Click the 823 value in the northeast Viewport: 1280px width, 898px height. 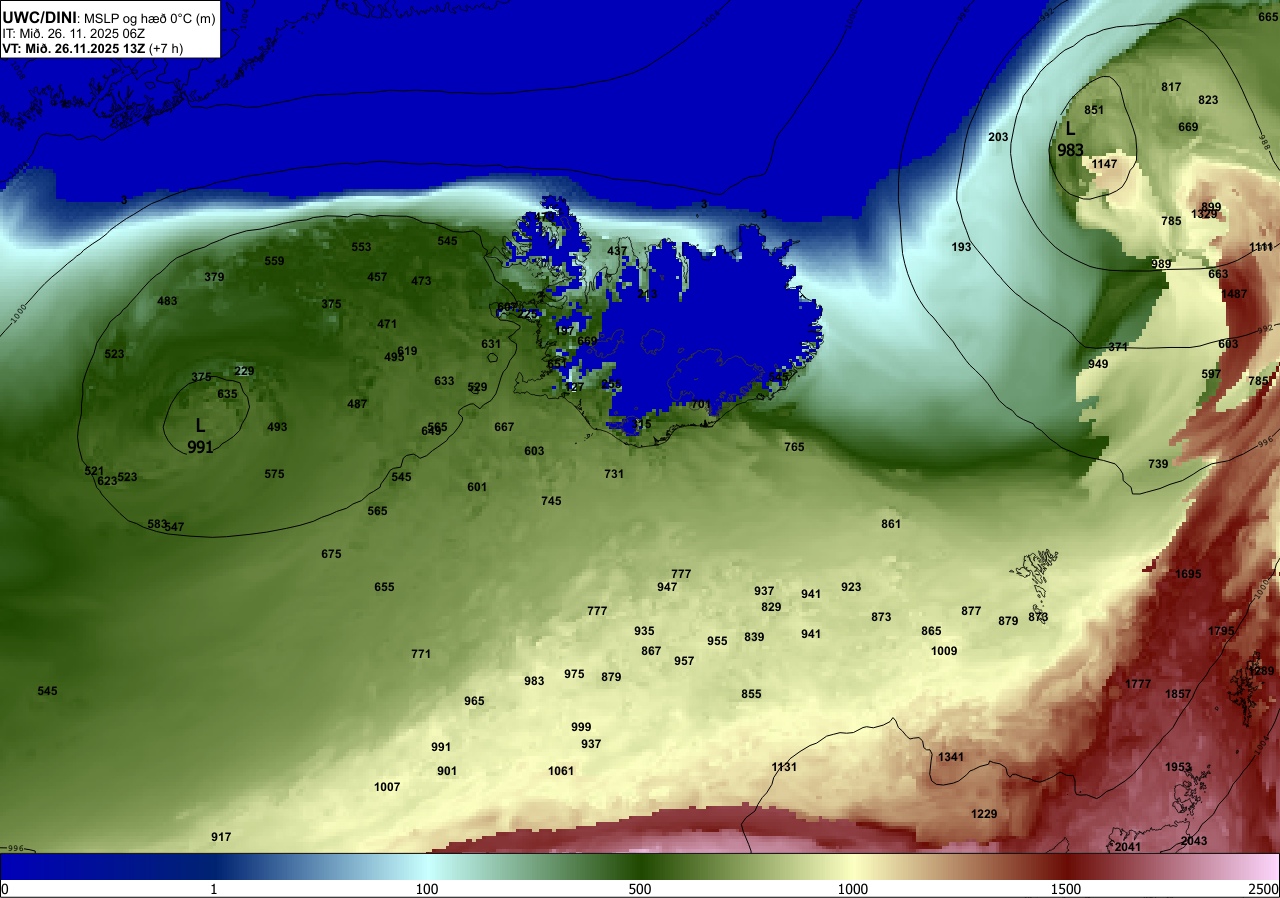tap(1208, 100)
